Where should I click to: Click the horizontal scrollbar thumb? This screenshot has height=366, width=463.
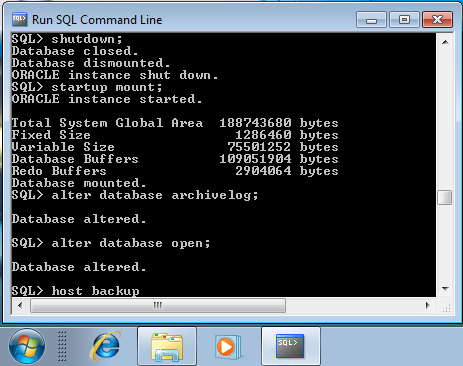(x=158, y=305)
